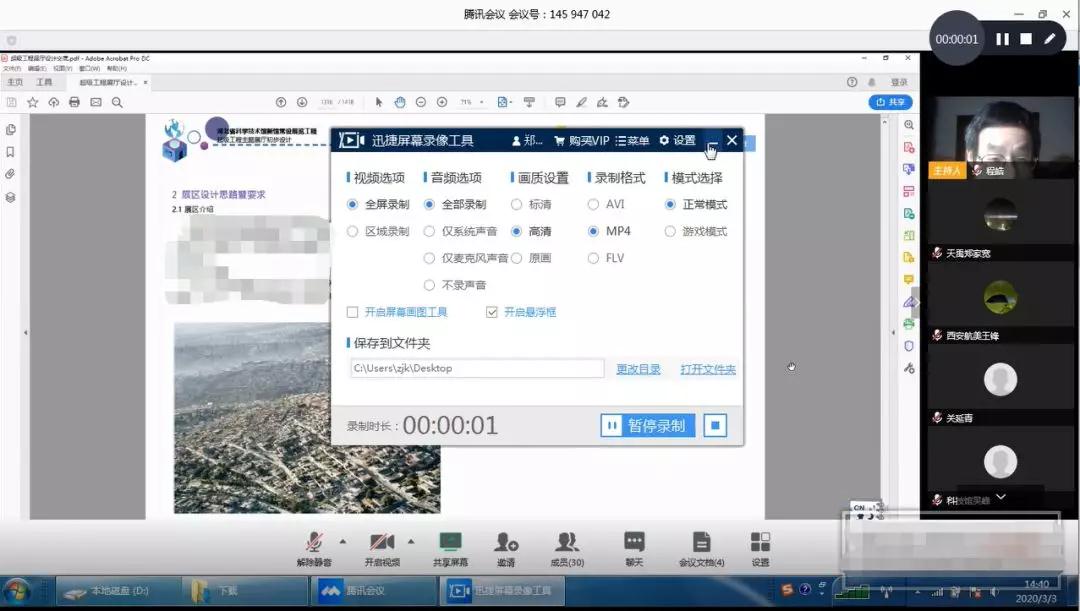
Task: Switch to the 工具 tab in Acrobat
Action: tap(44, 83)
